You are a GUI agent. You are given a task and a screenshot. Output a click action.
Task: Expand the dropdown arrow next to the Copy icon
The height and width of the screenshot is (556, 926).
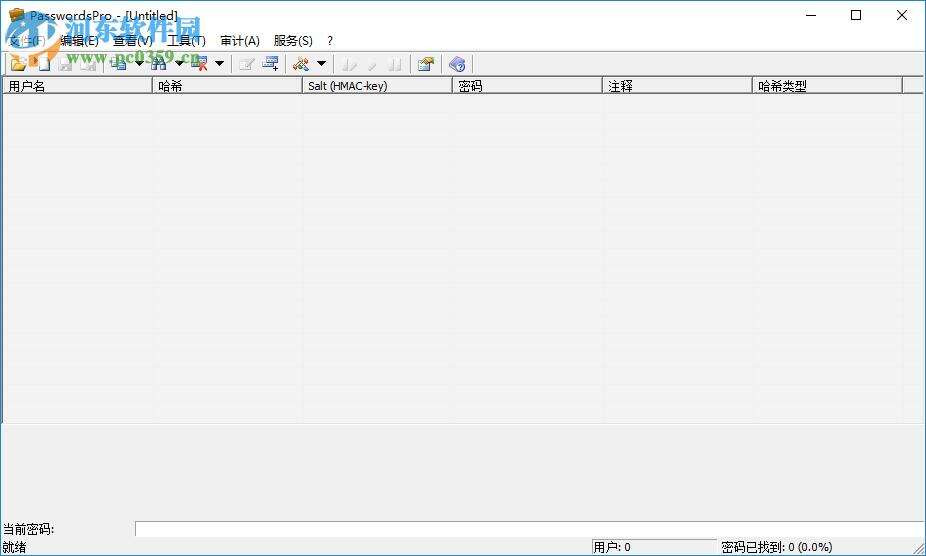(139, 64)
